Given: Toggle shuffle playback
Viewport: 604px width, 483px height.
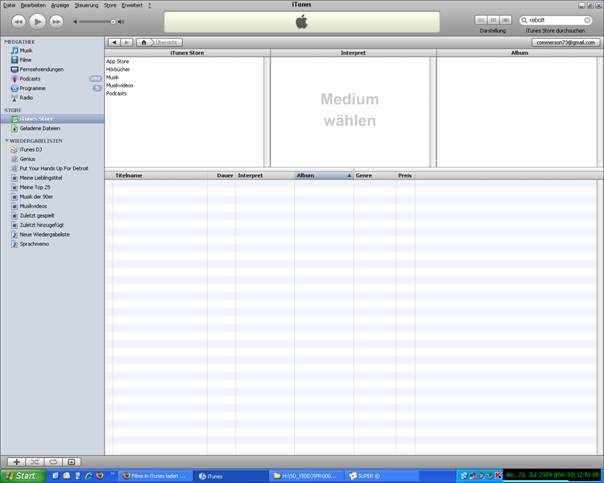Looking at the screenshot, I should coord(35,462).
